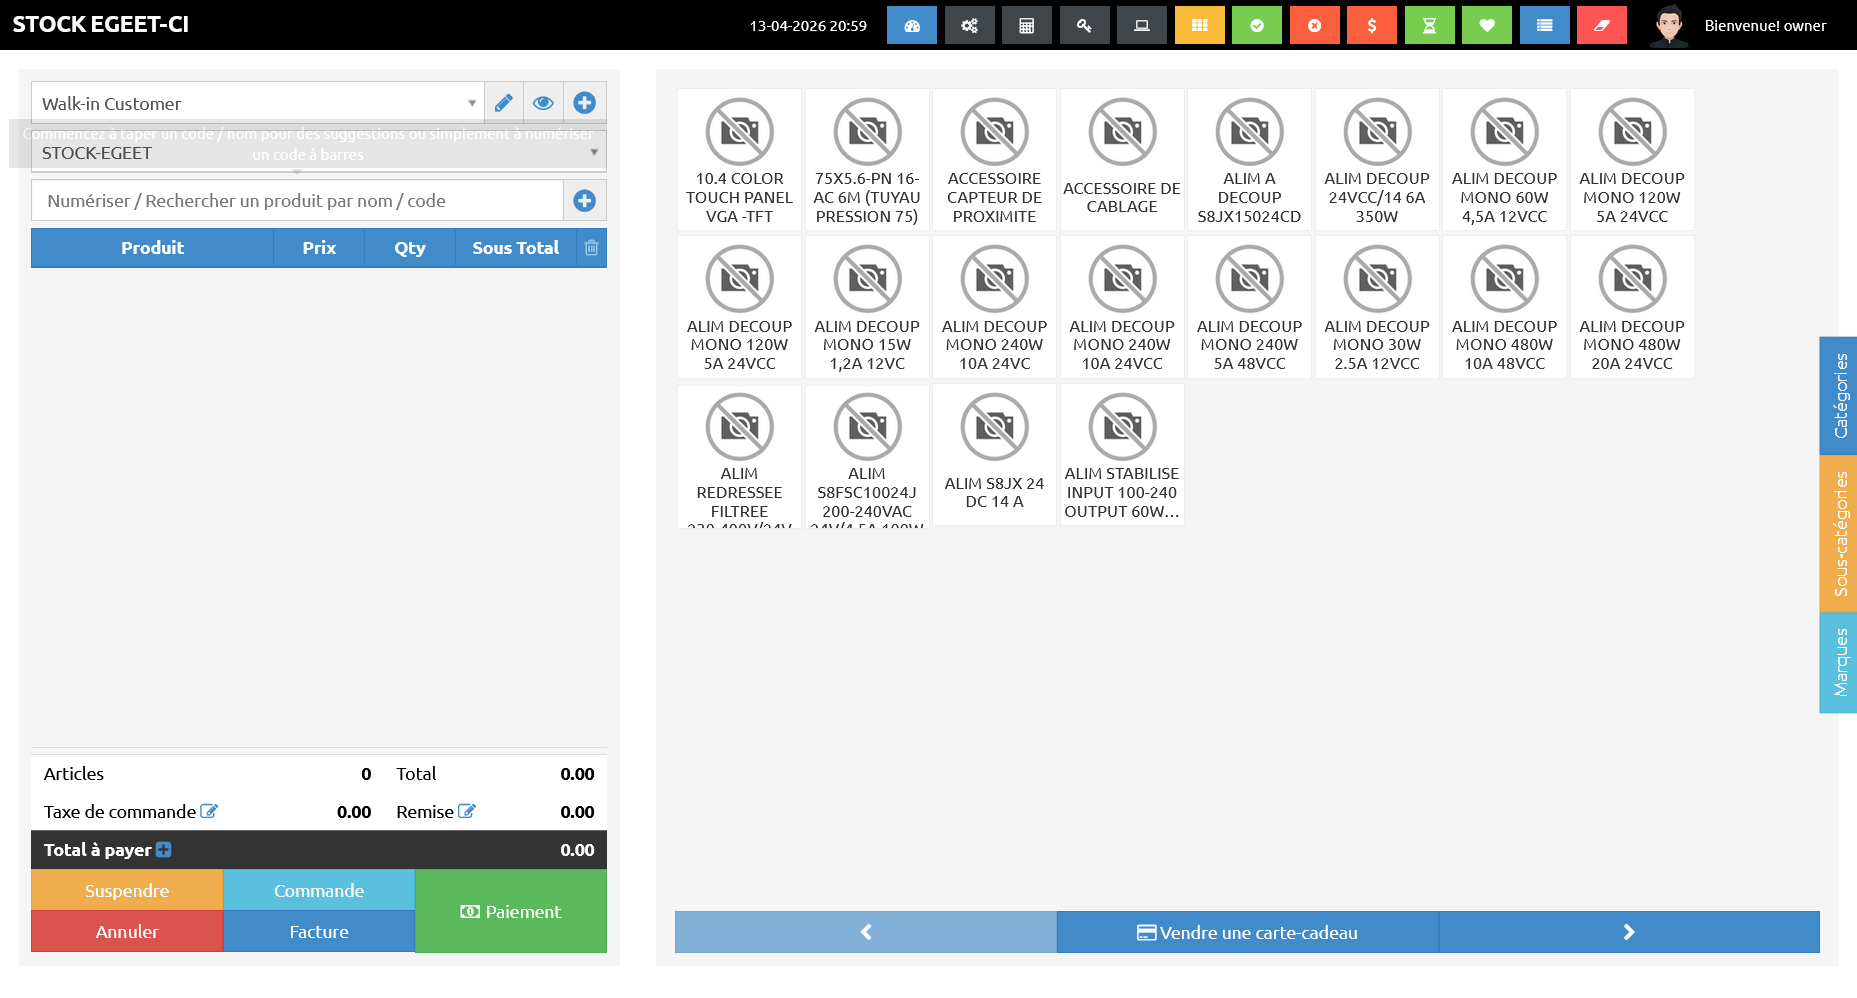
Task: Click the Suspendre button
Action: pyautogui.click(x=127, y=890)
